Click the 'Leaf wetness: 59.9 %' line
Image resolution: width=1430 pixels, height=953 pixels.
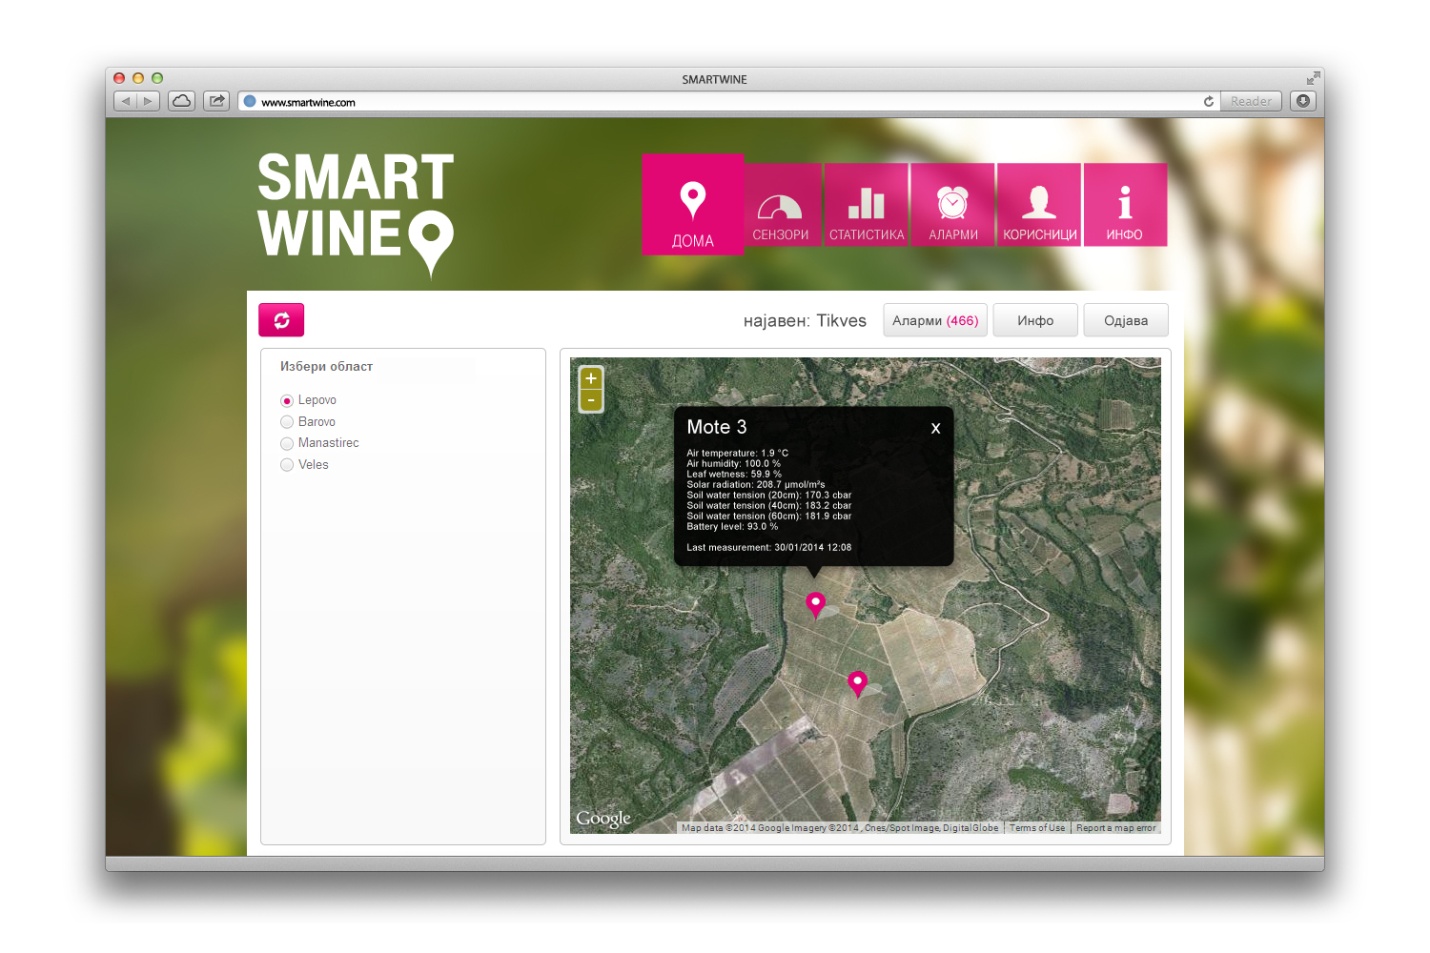(734, 474)
